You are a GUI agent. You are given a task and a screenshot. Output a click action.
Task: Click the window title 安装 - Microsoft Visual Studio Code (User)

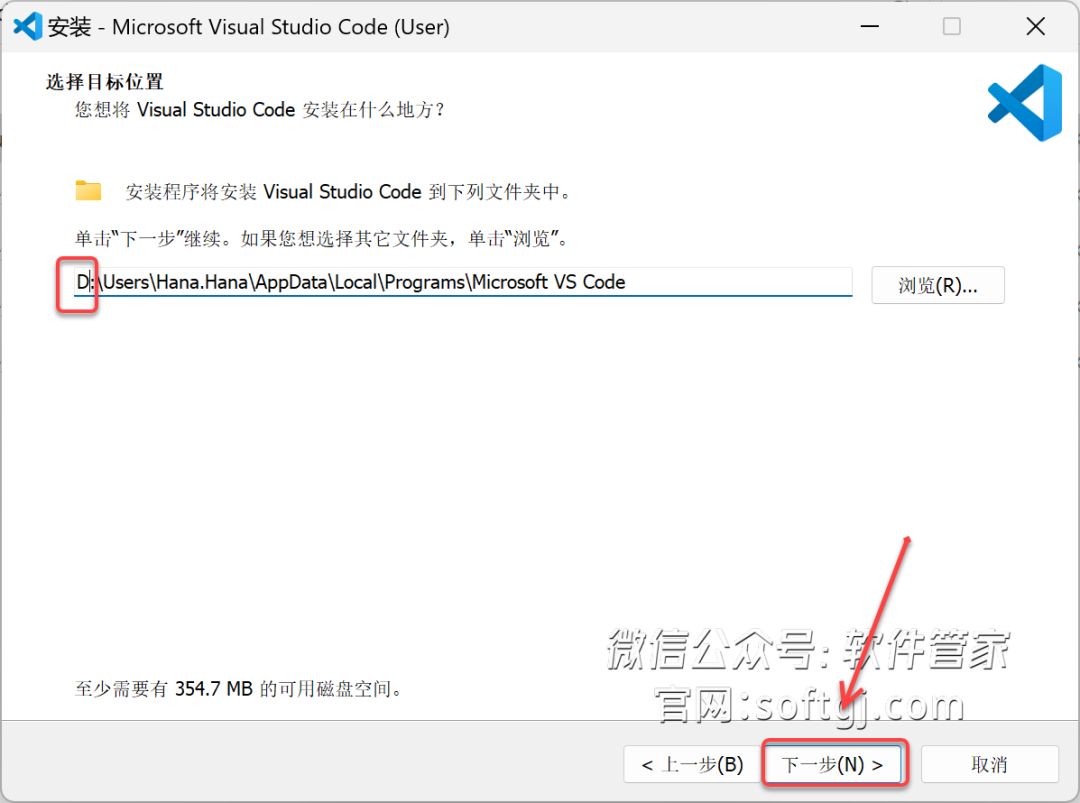coord(249,27)
